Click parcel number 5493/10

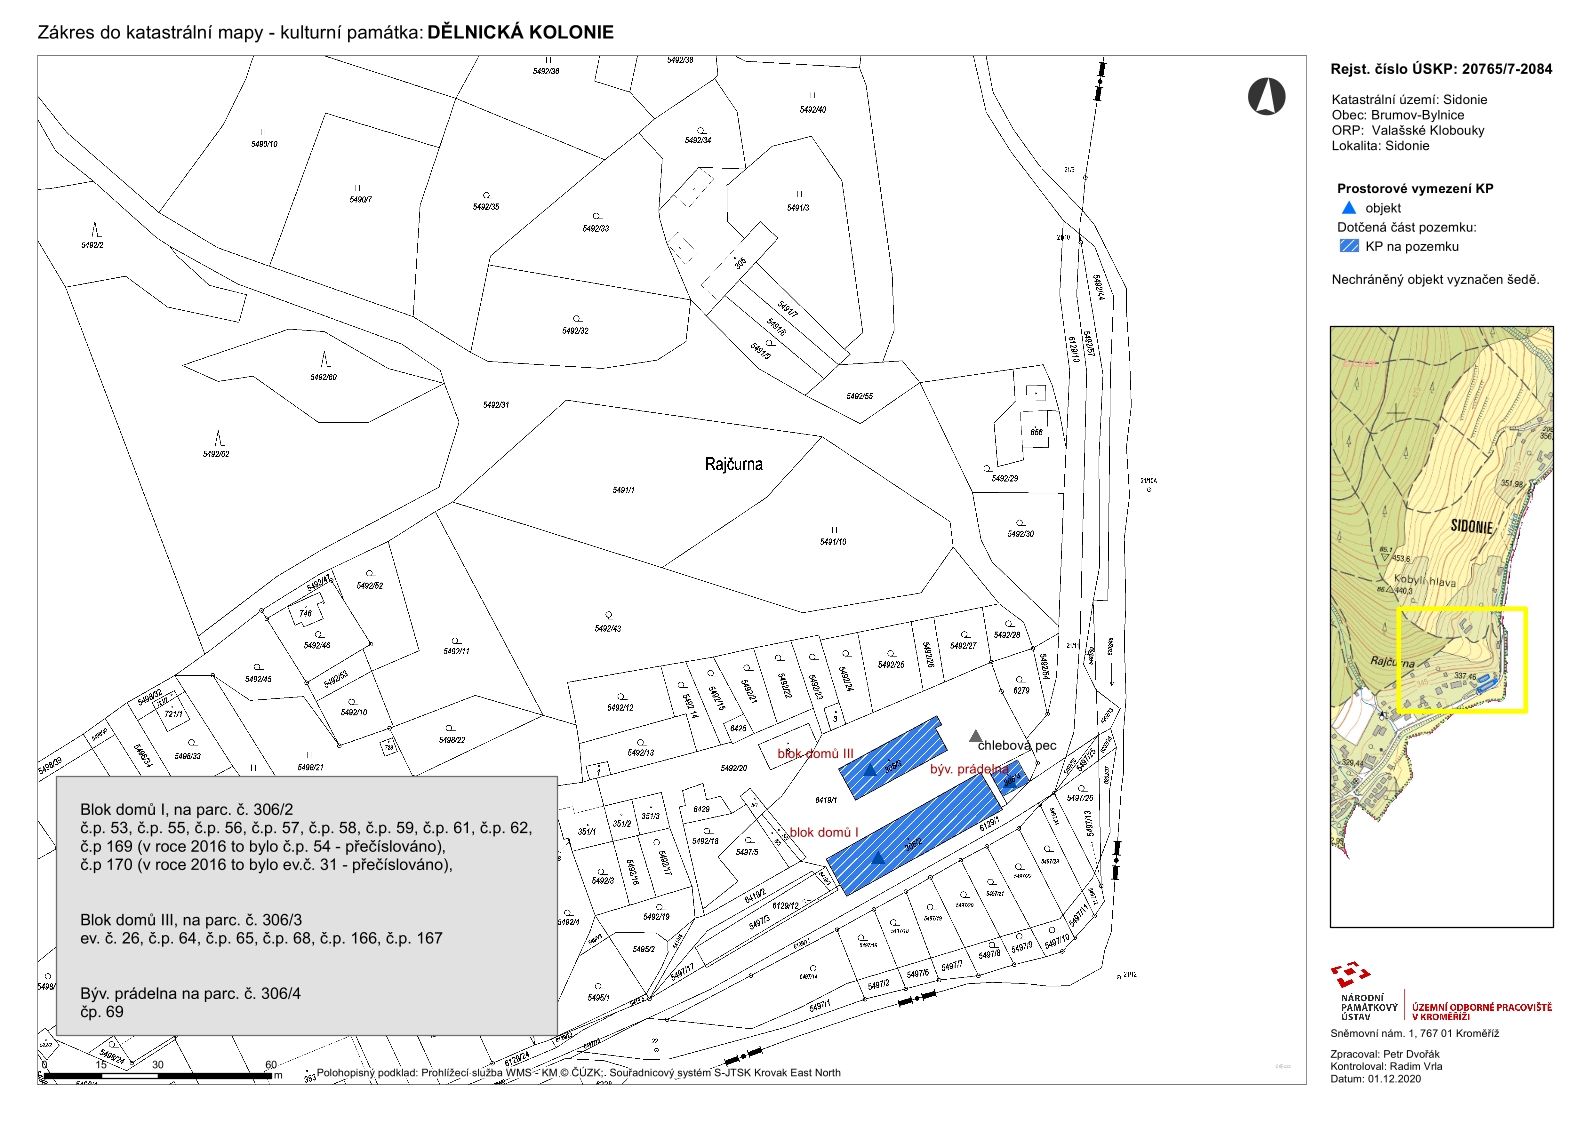click(264, 144)
